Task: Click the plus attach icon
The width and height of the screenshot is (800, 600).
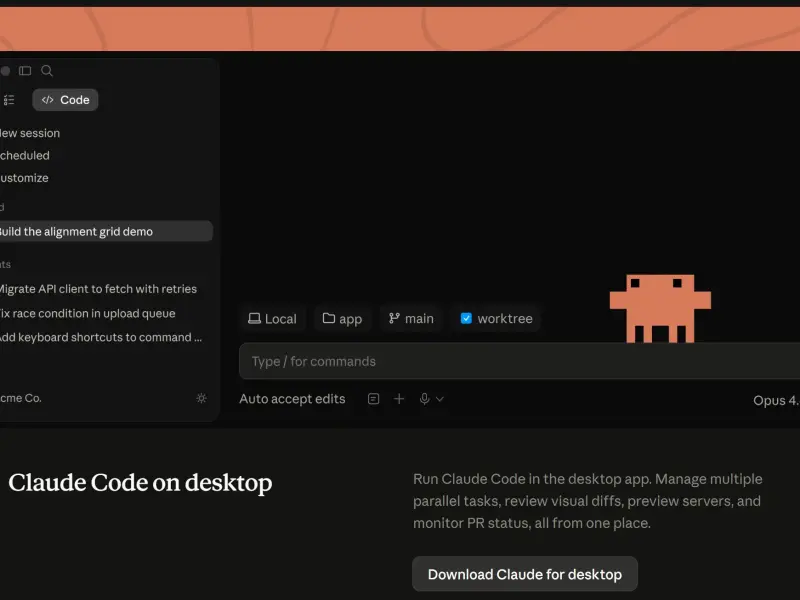Action: coord(399,399)
